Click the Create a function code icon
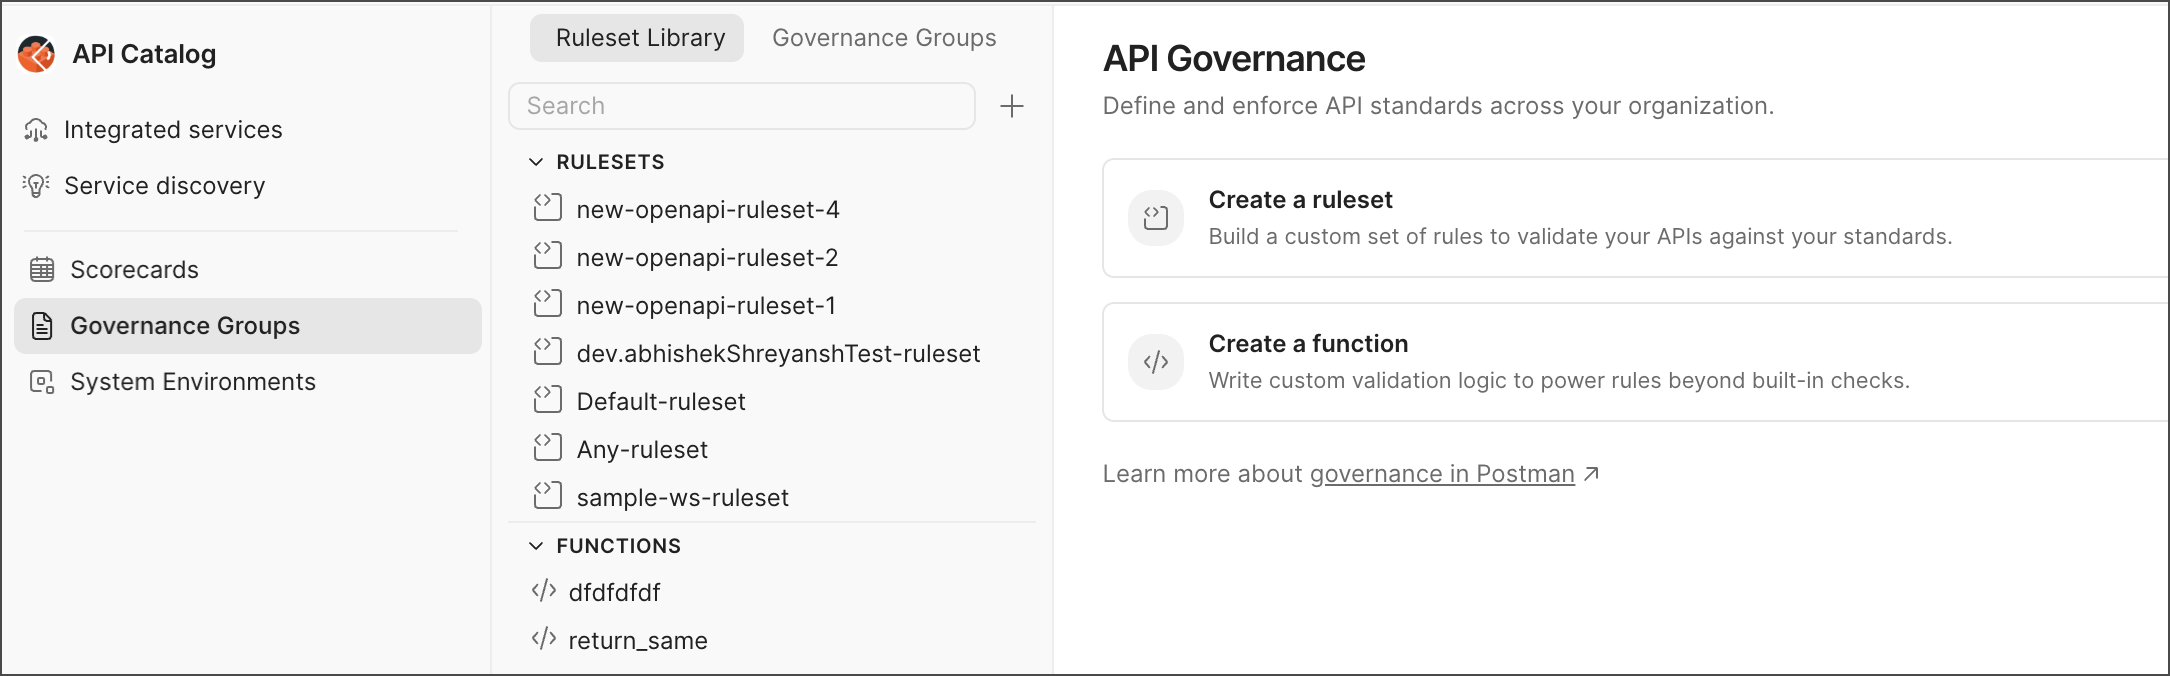 [x=1156, y=362]
